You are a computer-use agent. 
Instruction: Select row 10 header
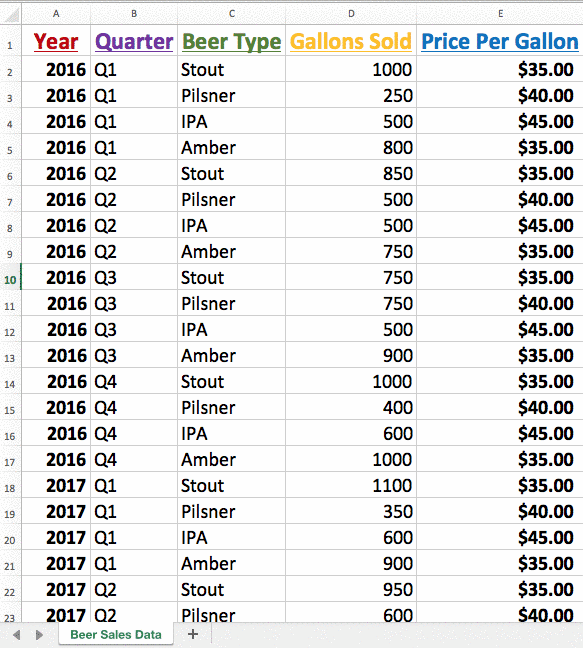tap(10, 277)
